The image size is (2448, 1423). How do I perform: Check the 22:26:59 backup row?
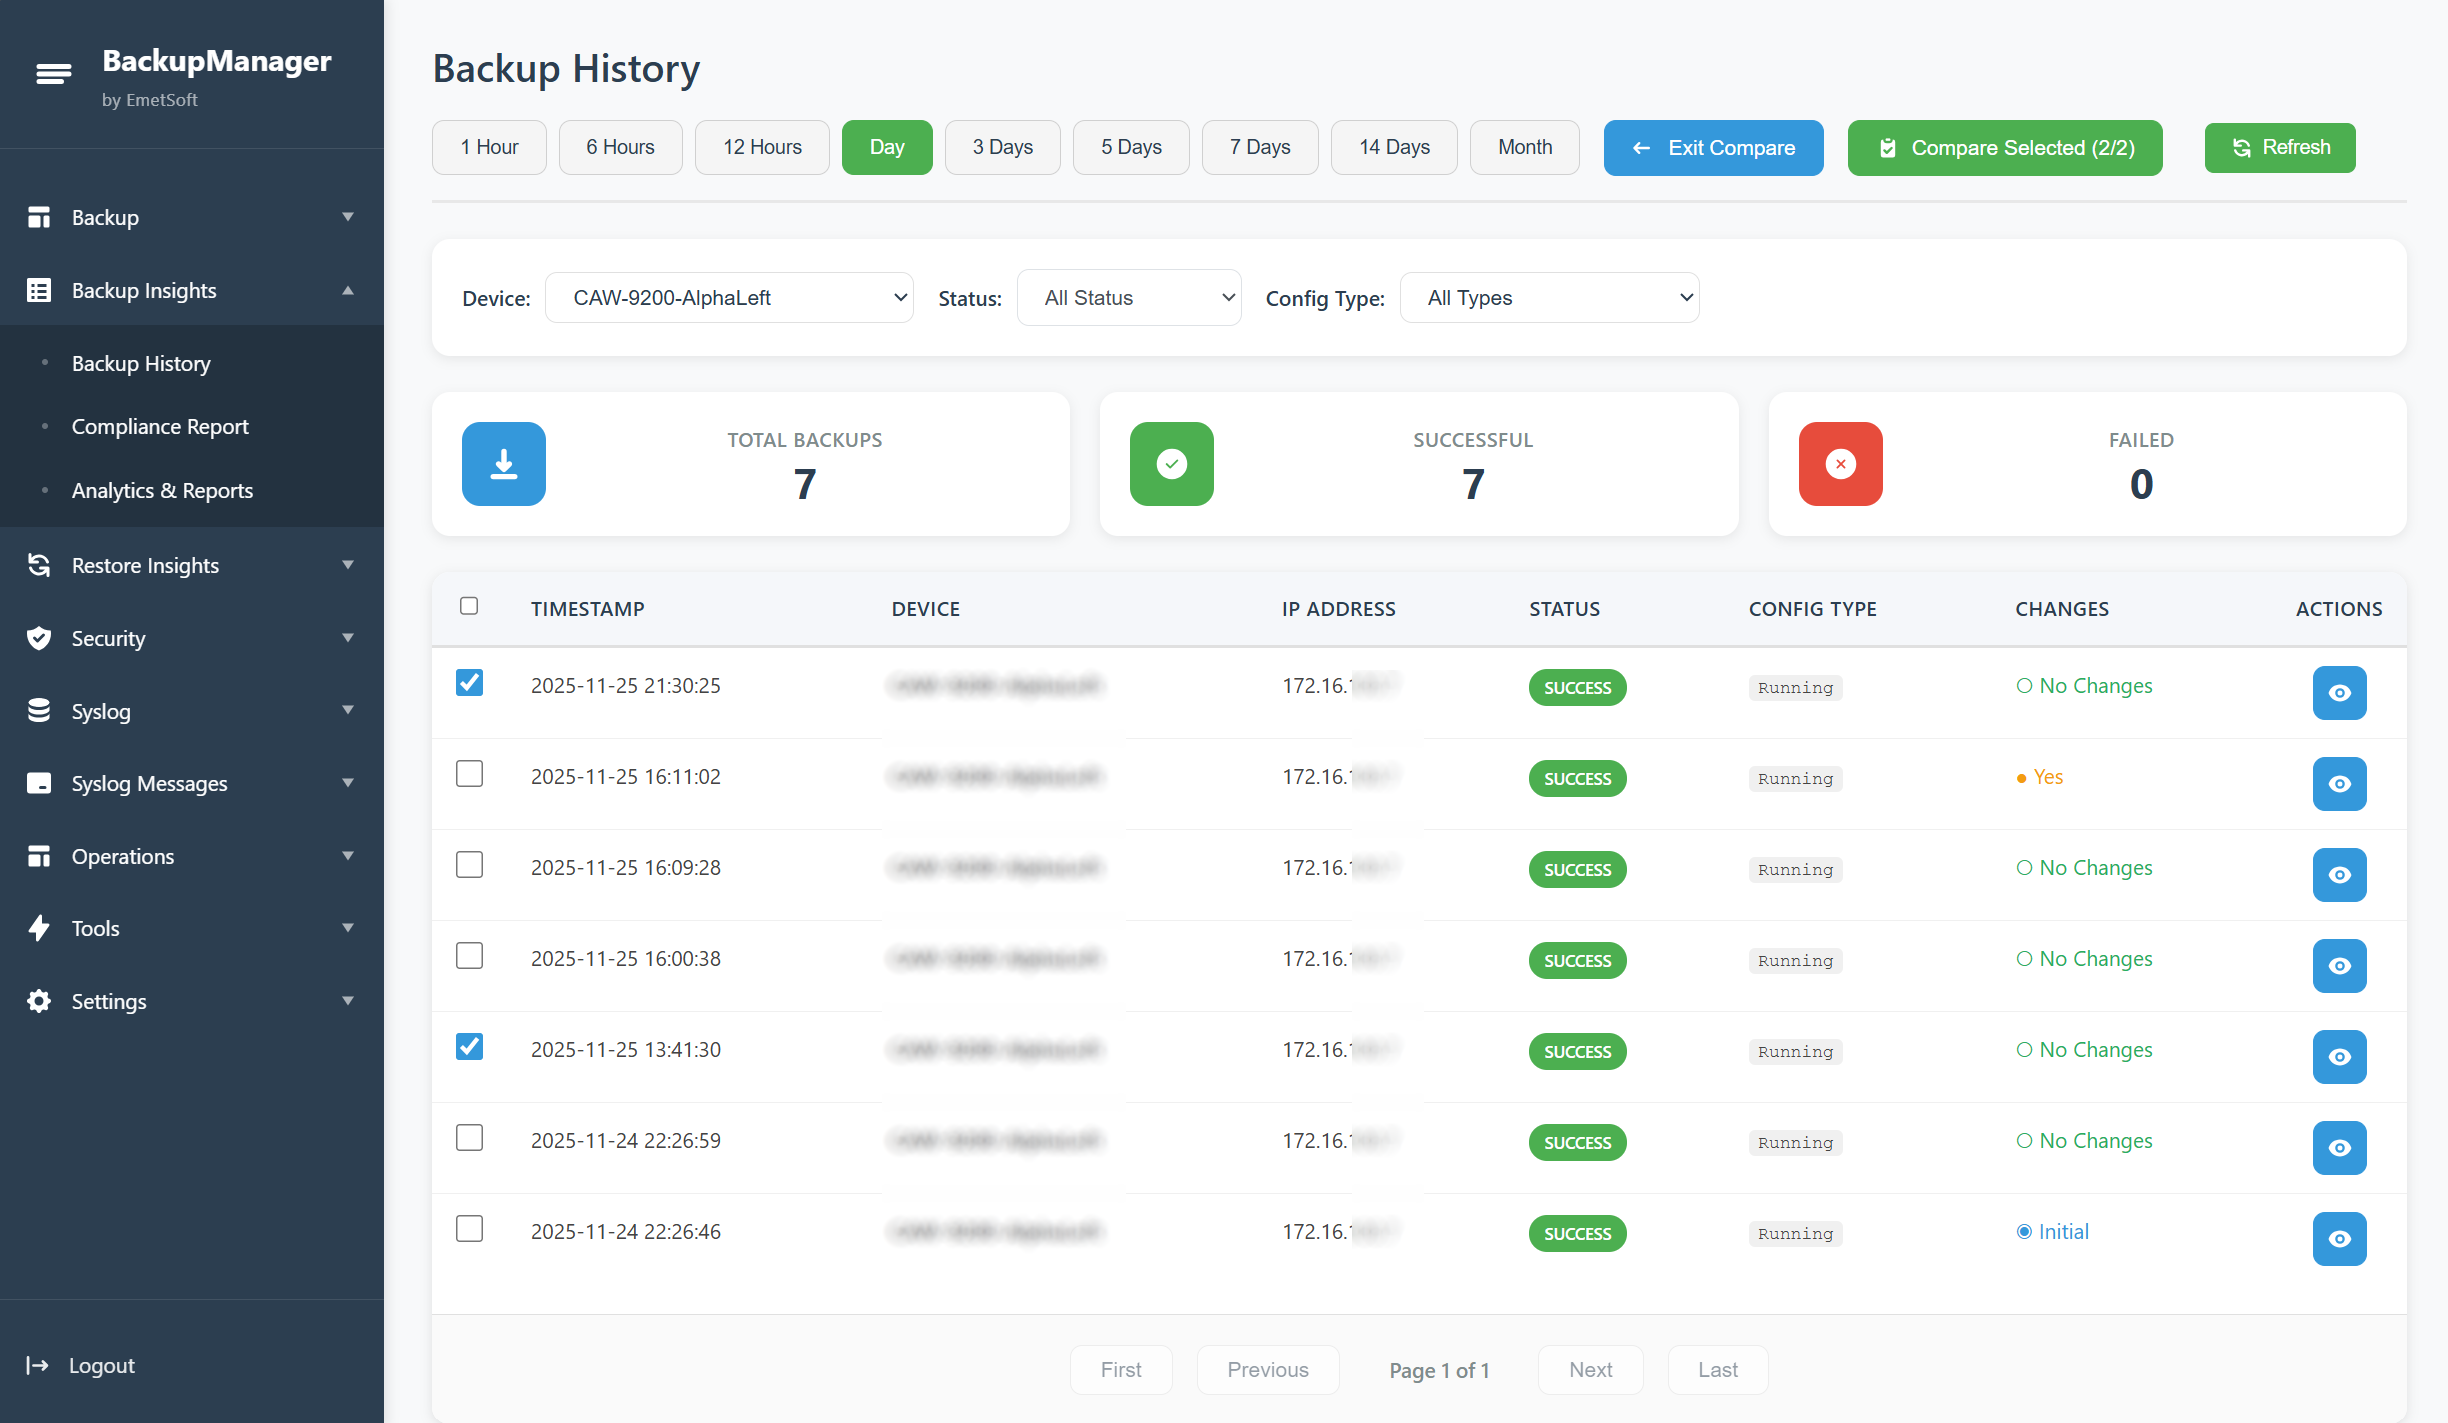[469, 1138]
